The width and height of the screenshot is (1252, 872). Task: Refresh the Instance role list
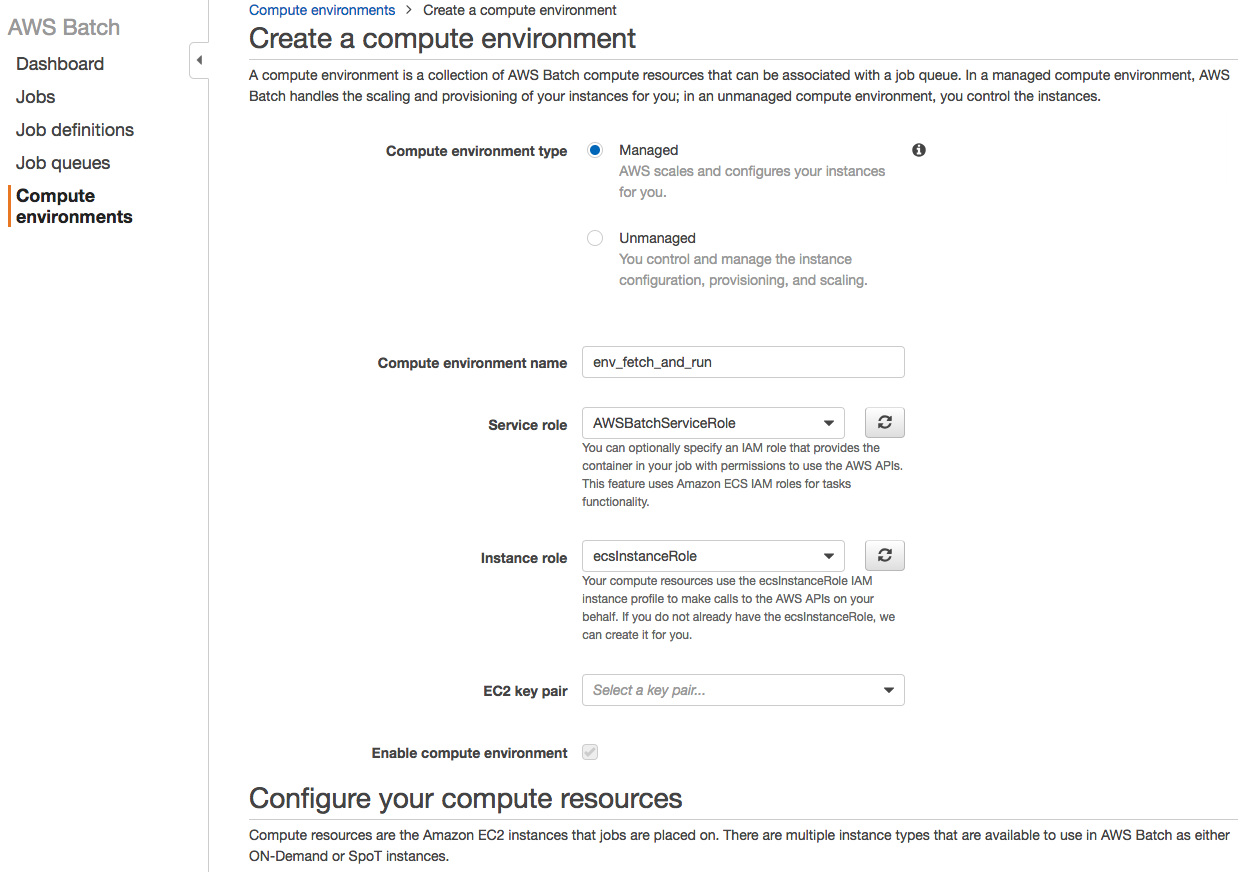(x=884, y=556)
